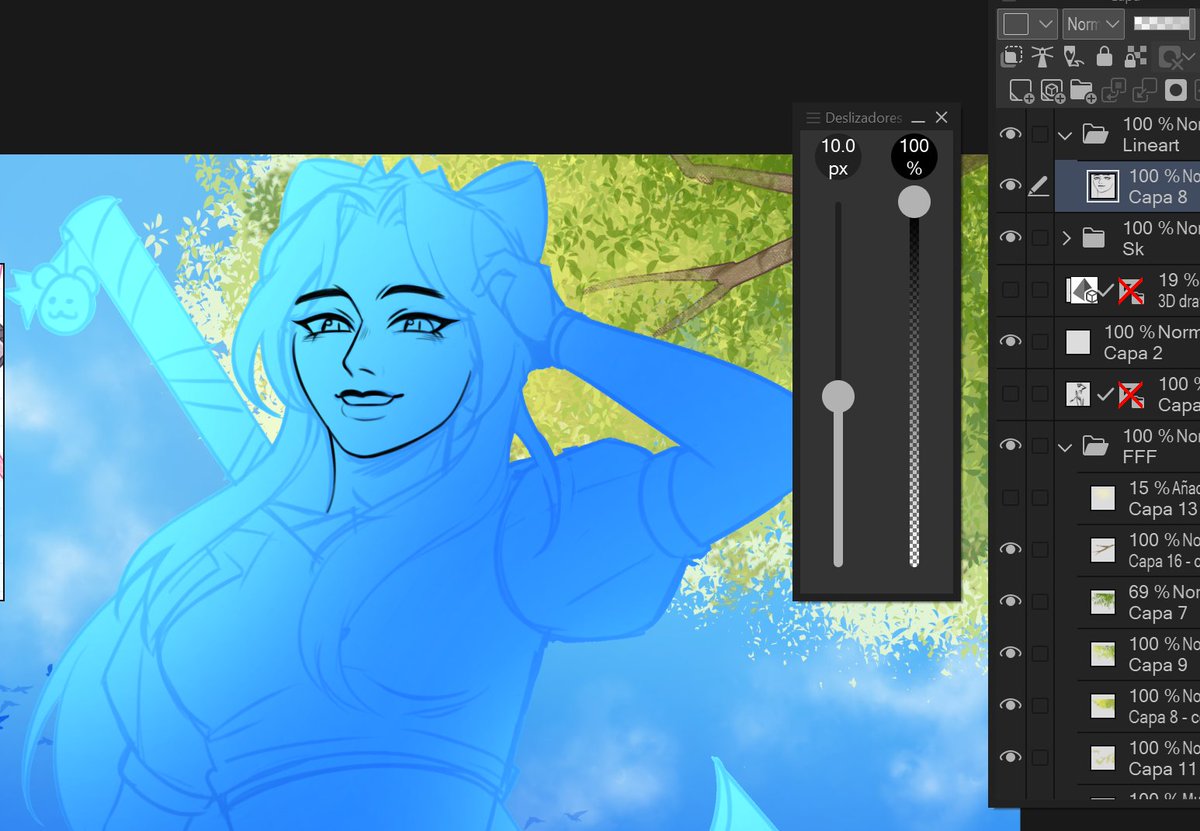Screen dimensions: 1200x831
Task: Select the Capa 8 layer face thumbnail
Action: coord(1102,186)
